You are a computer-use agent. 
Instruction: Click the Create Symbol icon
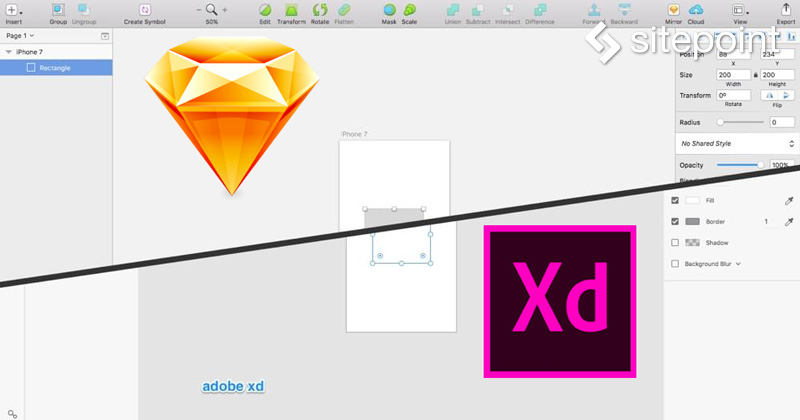(145, 10)
